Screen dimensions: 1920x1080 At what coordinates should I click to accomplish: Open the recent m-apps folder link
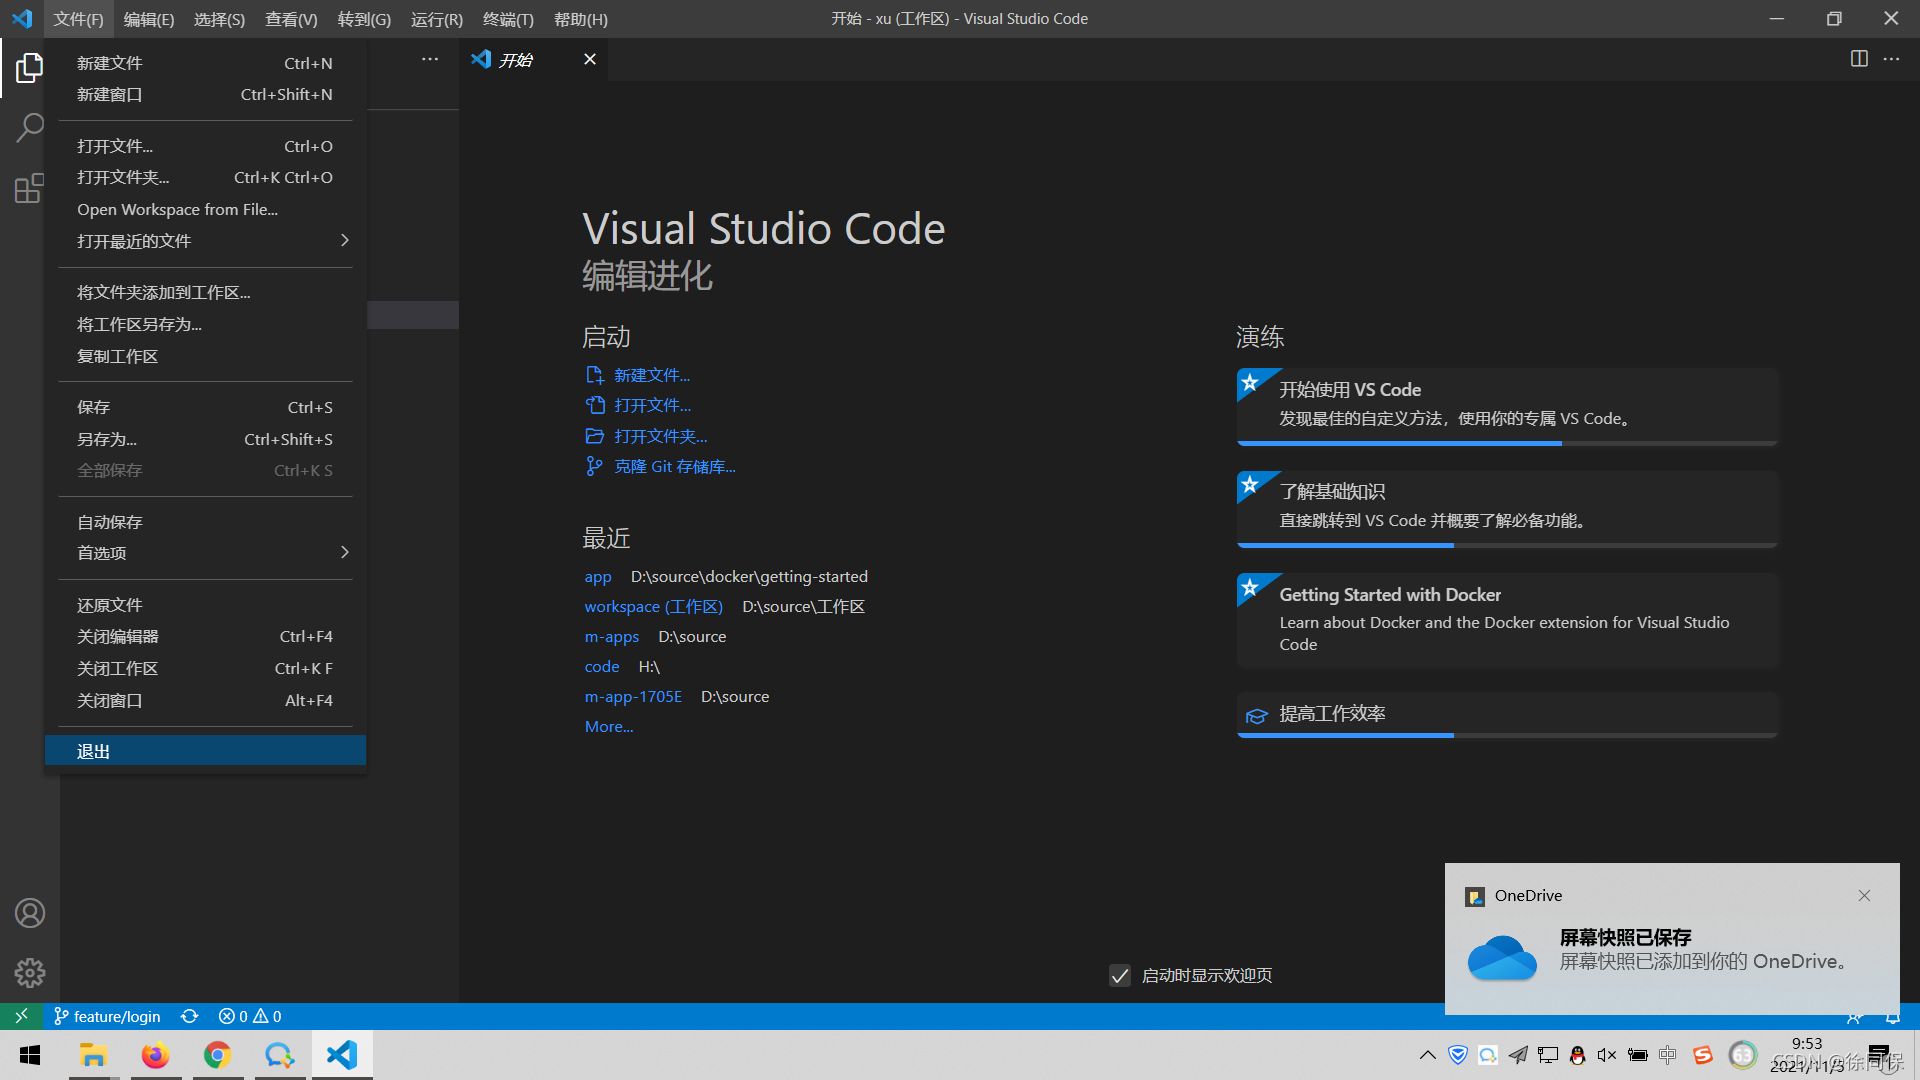(x=611, y=637)
